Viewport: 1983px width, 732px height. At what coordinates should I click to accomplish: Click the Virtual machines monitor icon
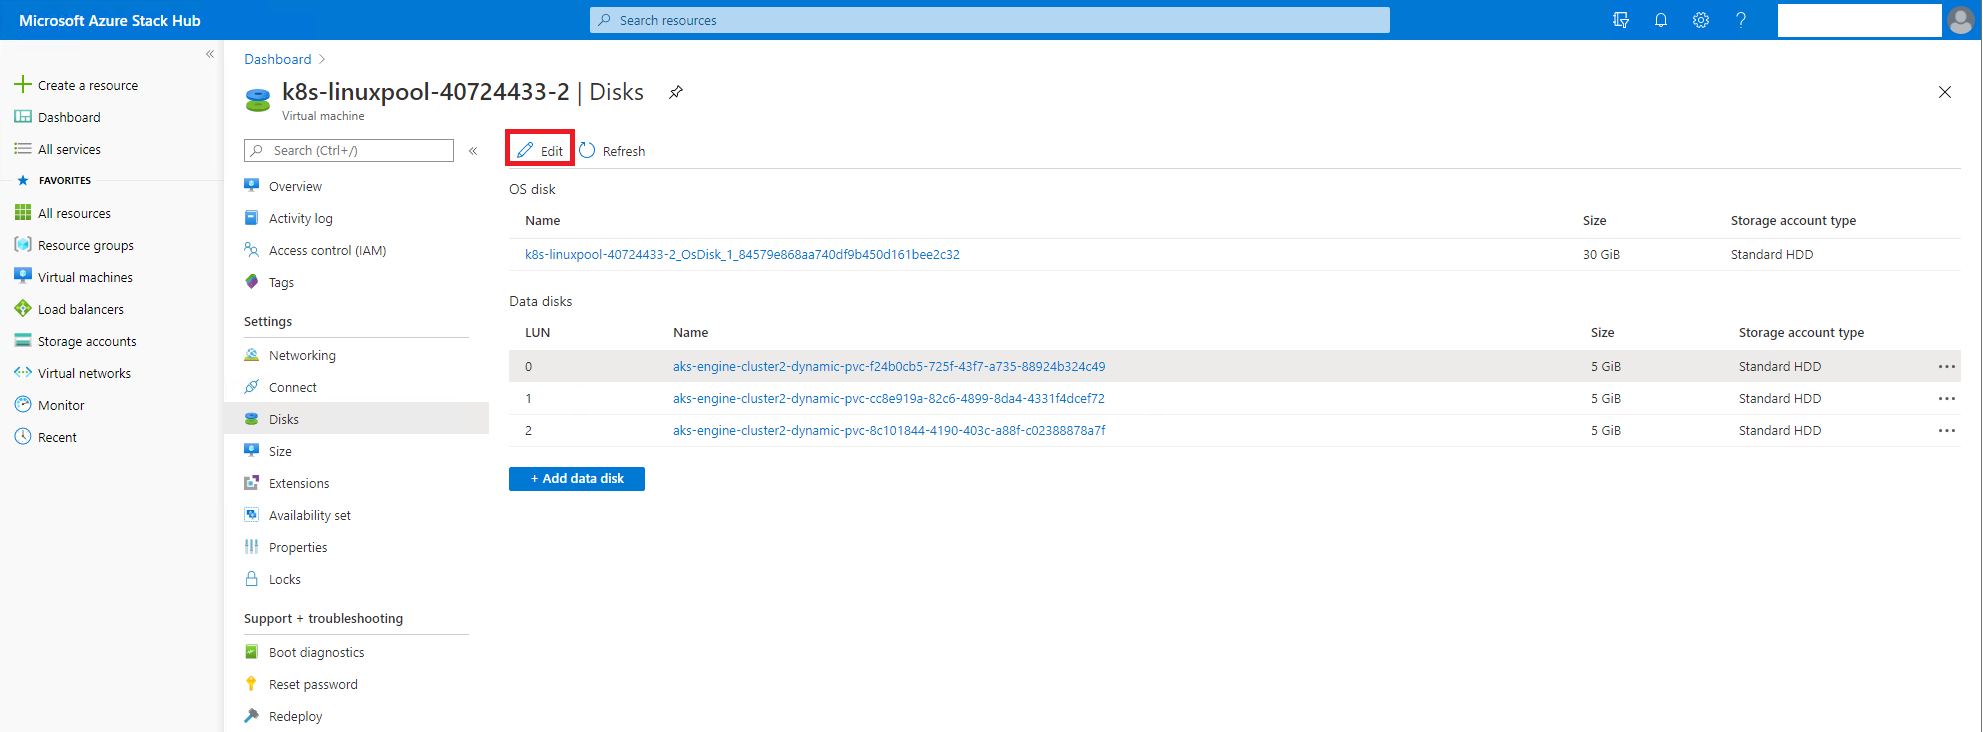(23, 276)
